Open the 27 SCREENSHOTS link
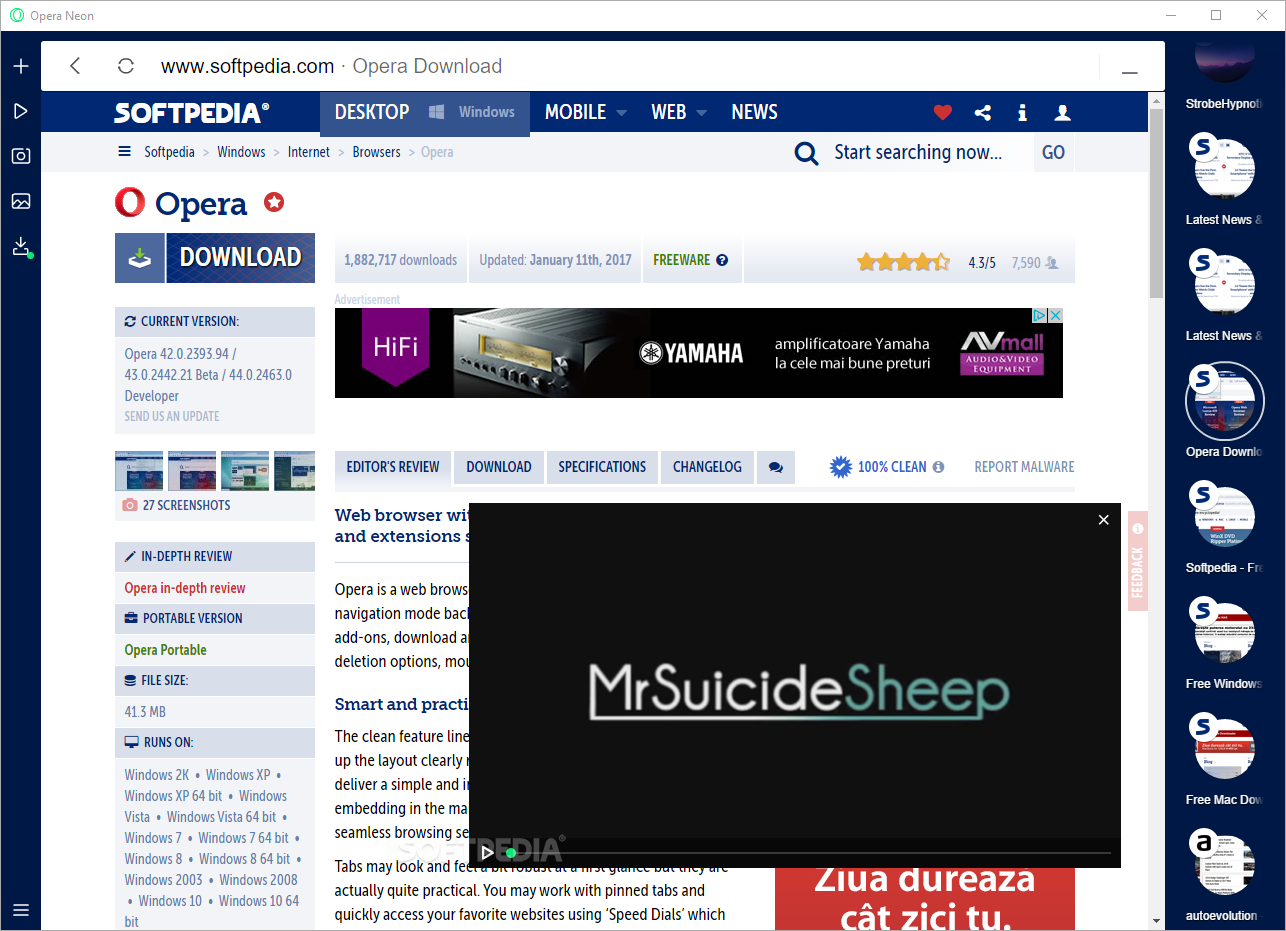The height and width of the screenshot is (931, 1286). pyautogui.click(x=186, y=505)
